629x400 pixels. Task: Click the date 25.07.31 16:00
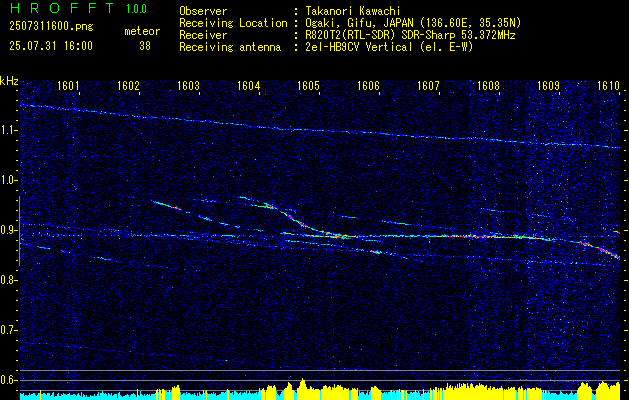[x=51, y=46]
